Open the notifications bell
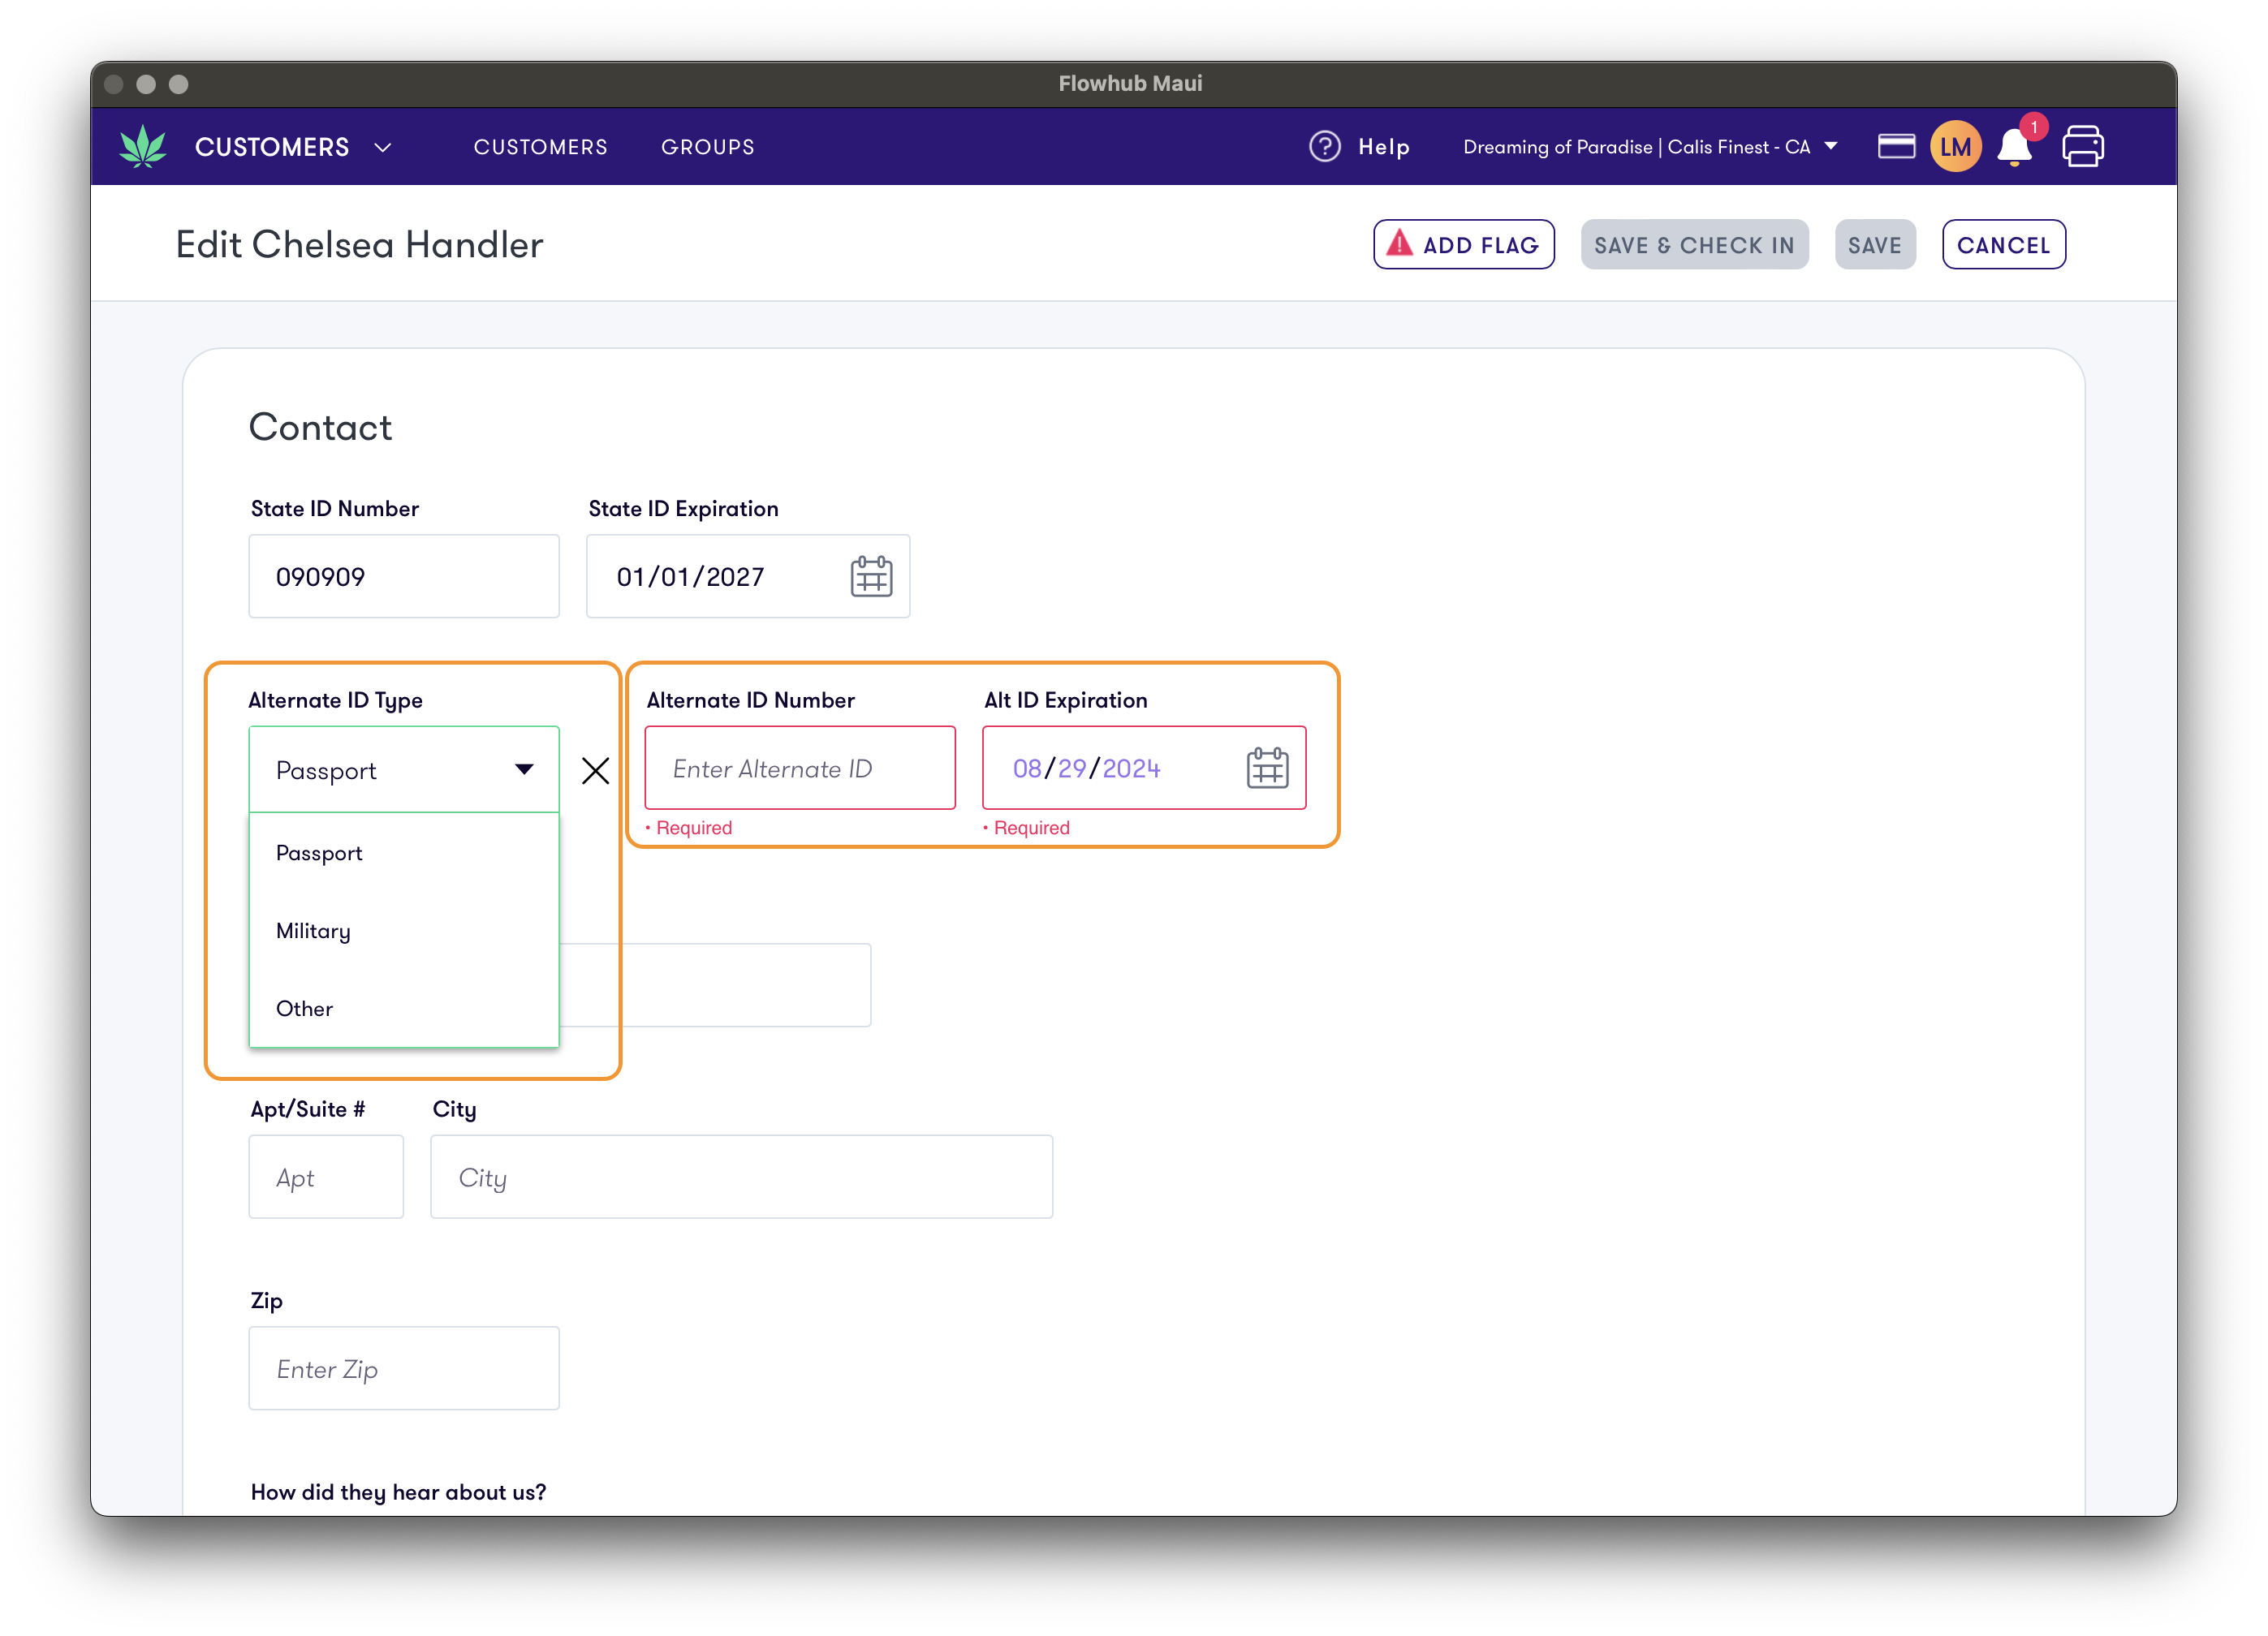 click(x=2014, y=147)
